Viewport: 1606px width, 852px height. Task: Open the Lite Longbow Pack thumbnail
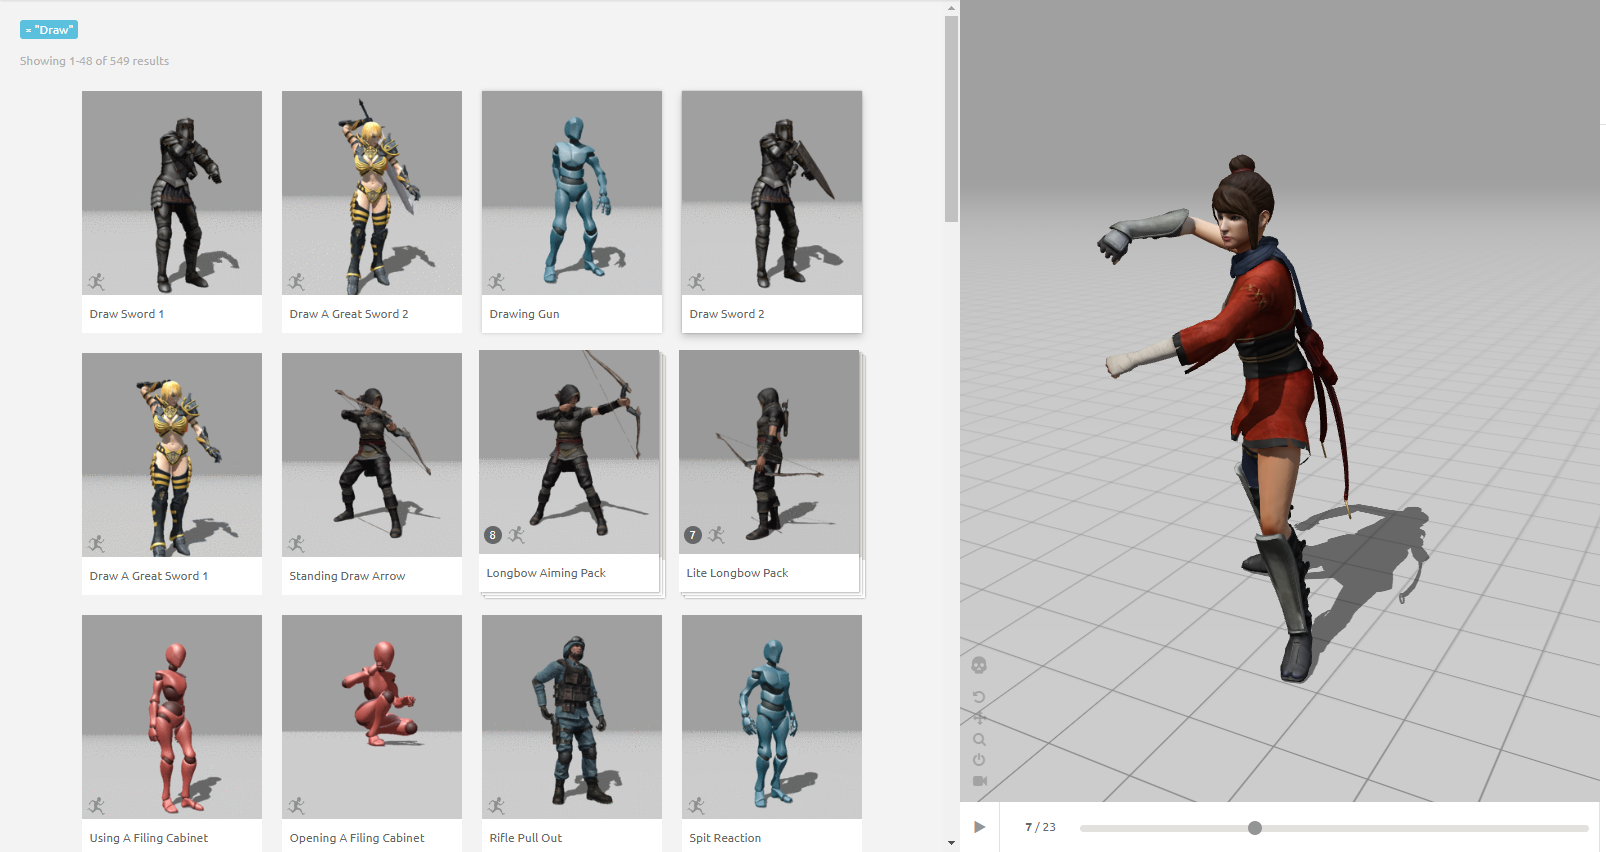[769, 452]
